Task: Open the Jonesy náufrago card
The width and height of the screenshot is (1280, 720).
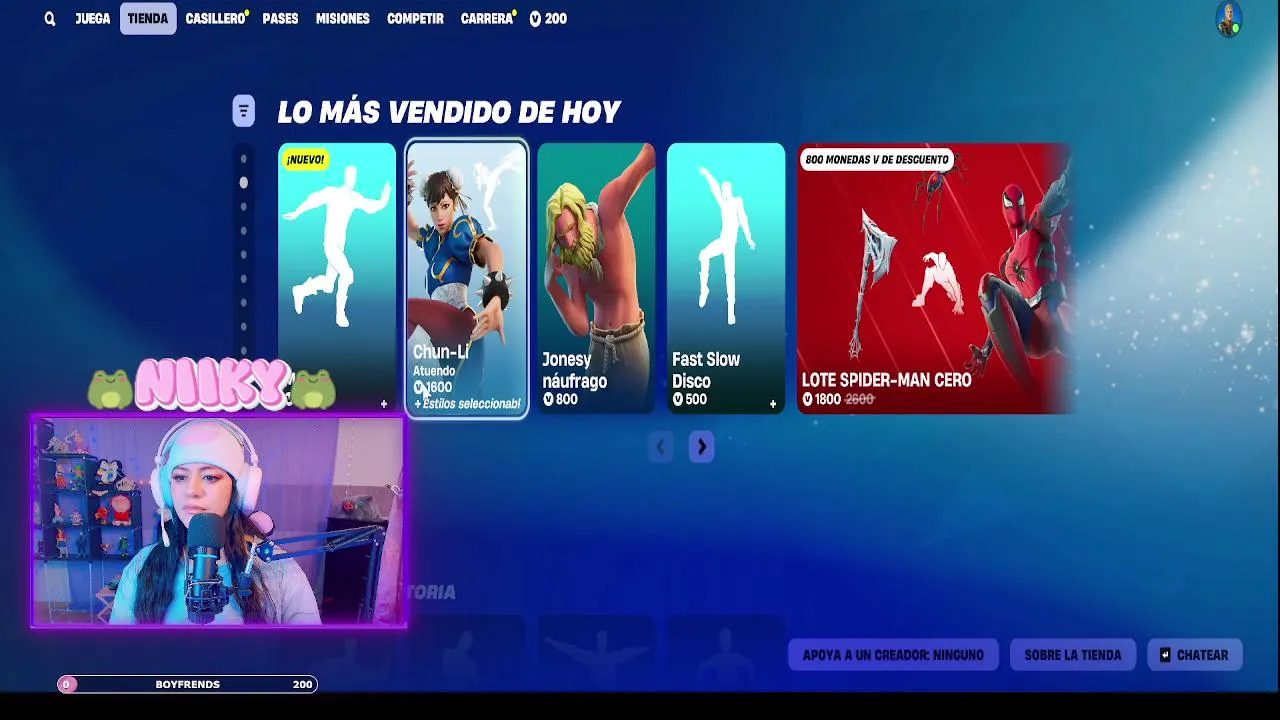Action: point(596,278)
